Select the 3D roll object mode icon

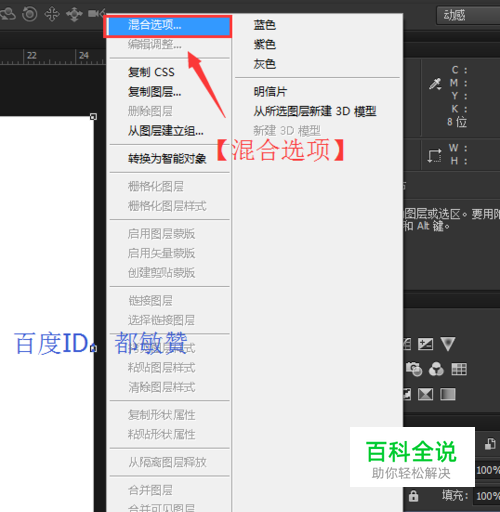[29, 14]
